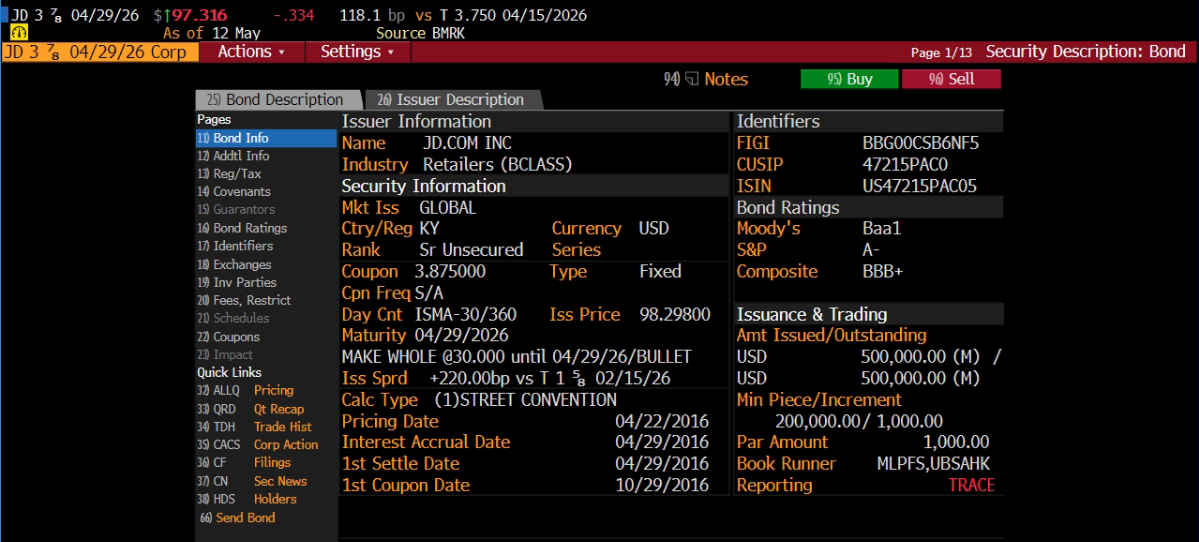Click Book Runner MLPFS,UBSAHK
This screenshot has height=542, width=1199.
(933, 464)
